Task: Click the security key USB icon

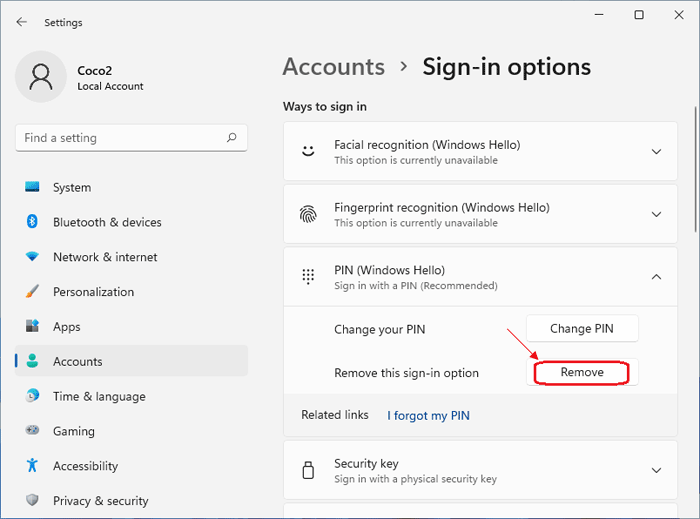Action: click(308, 470)
